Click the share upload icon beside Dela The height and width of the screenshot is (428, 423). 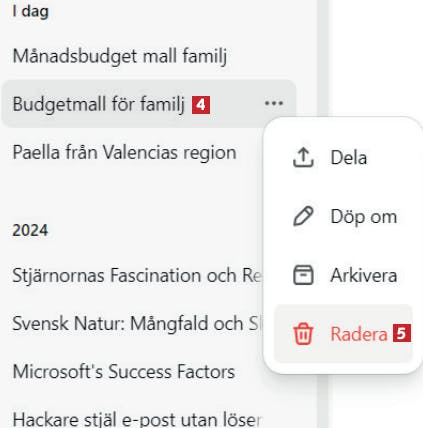(x=303, y=157)
